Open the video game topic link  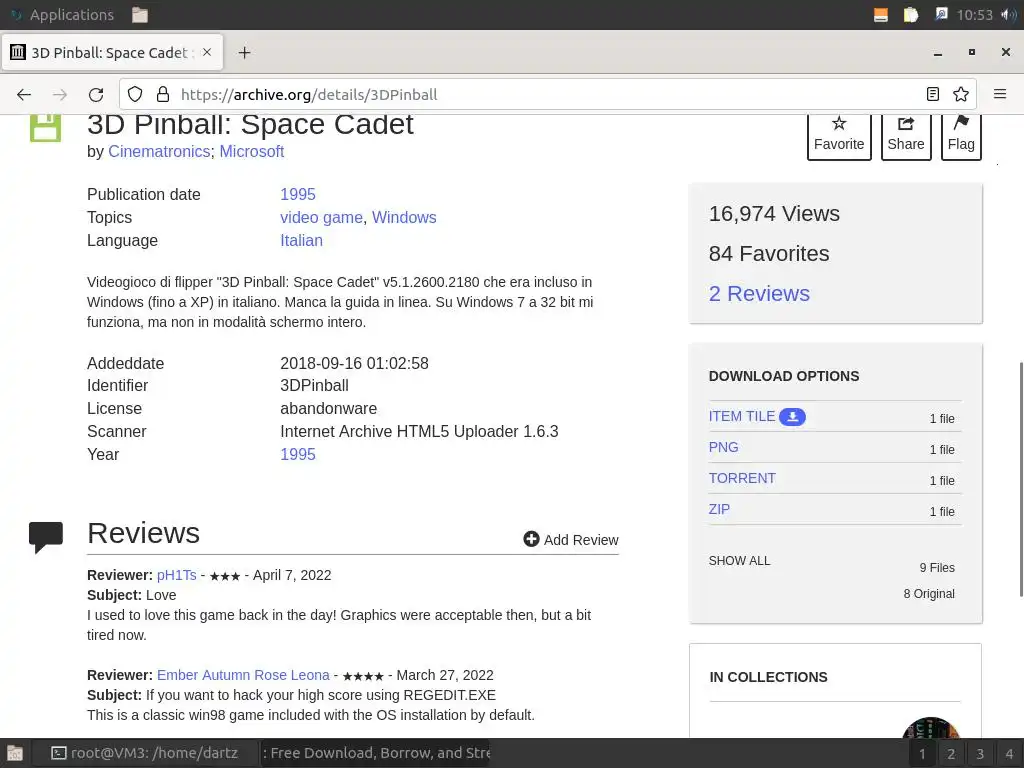point(321,217)
